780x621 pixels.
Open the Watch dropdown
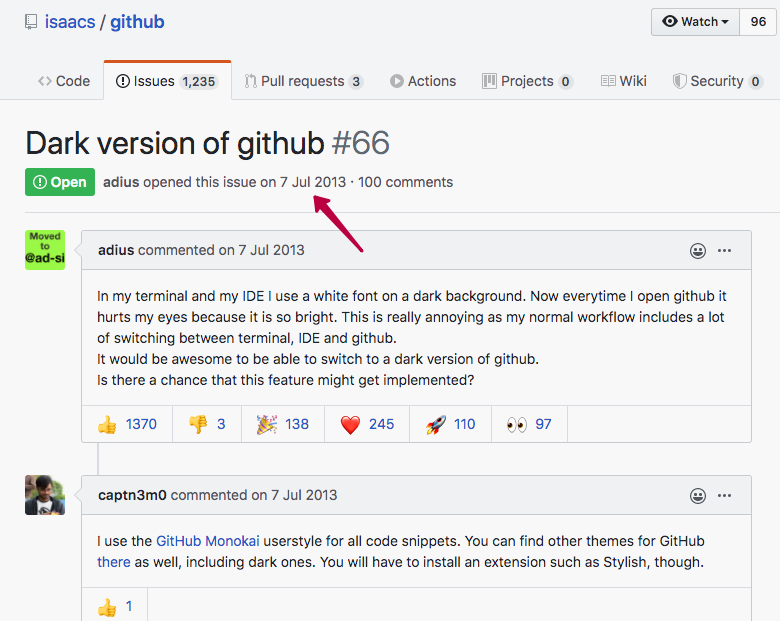pyautogui.click(x=695, y=22)
